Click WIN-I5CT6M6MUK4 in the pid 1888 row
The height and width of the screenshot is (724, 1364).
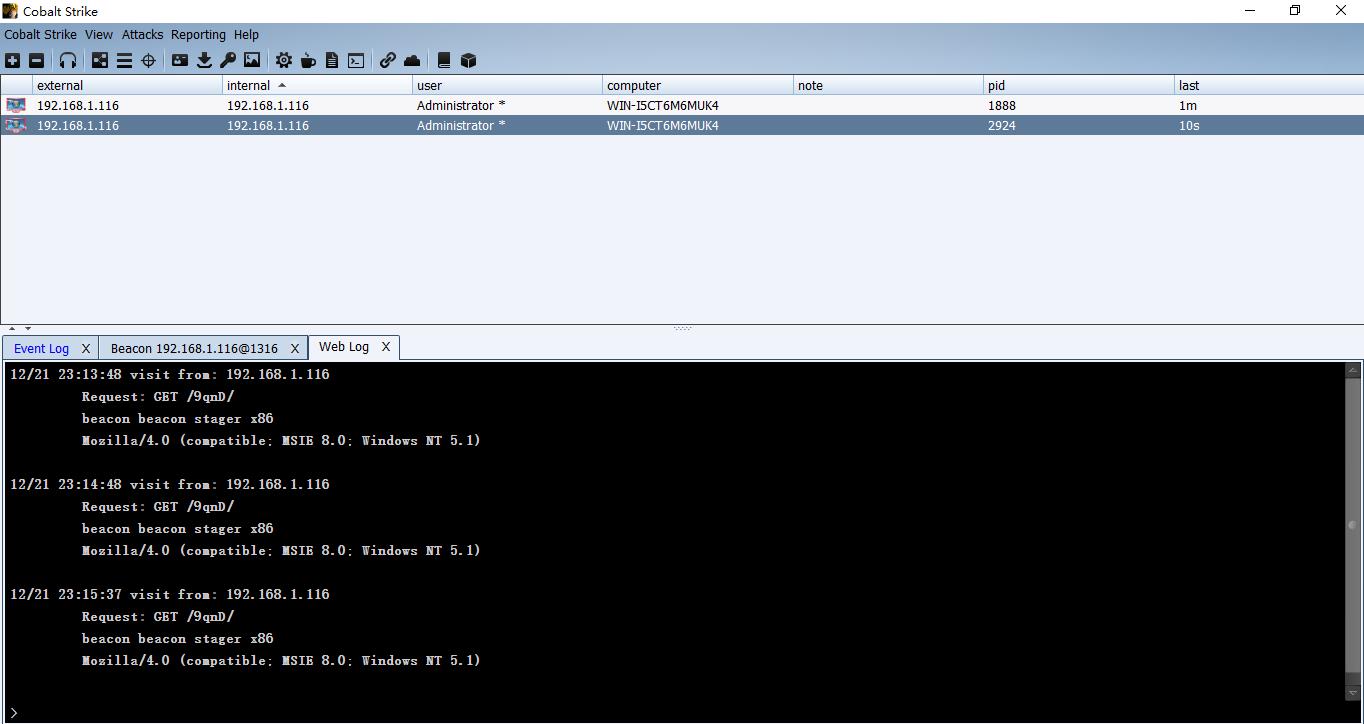click(x=662, y=105)
